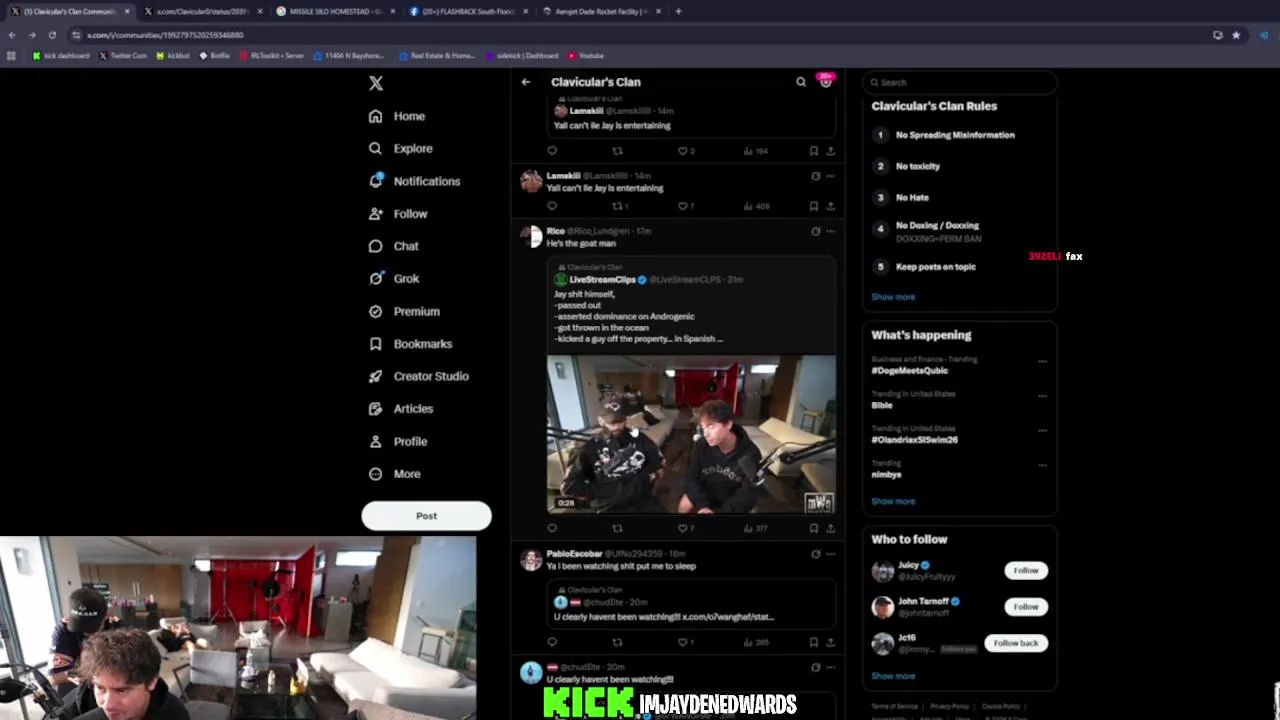Focus the X Search box

click(960, 82)
